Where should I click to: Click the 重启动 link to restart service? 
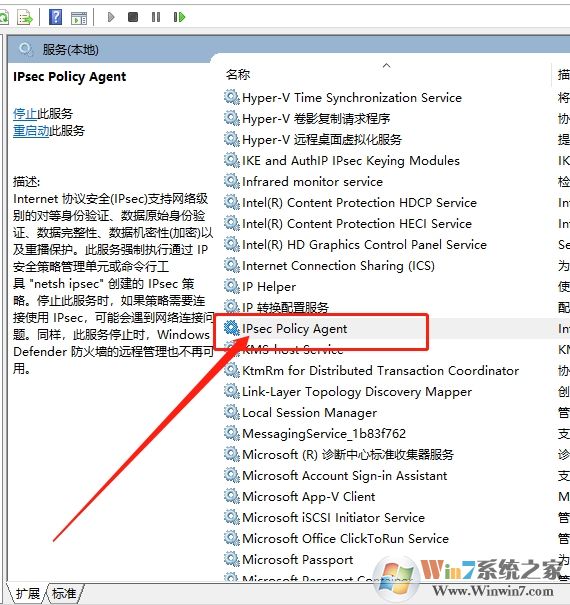31,130
